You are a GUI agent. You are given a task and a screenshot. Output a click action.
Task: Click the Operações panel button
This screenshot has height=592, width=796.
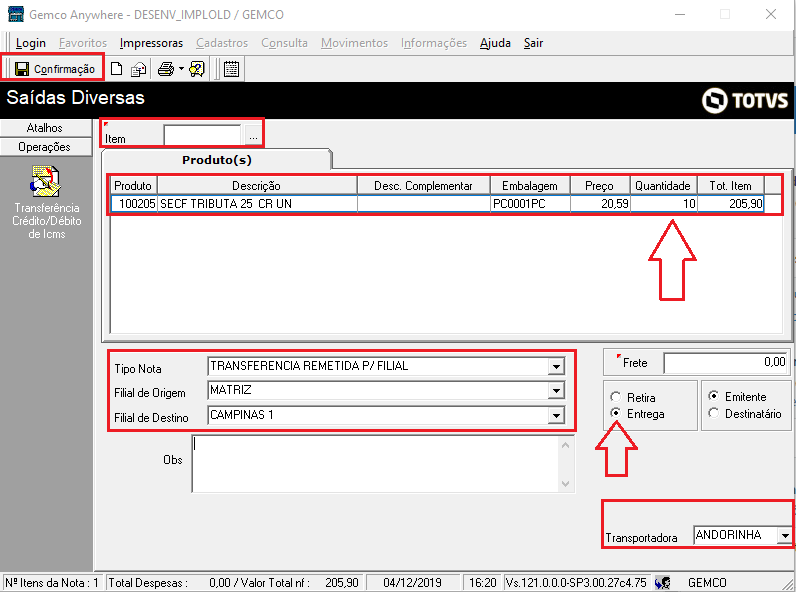pyautogui.click(x=45, y=147)
